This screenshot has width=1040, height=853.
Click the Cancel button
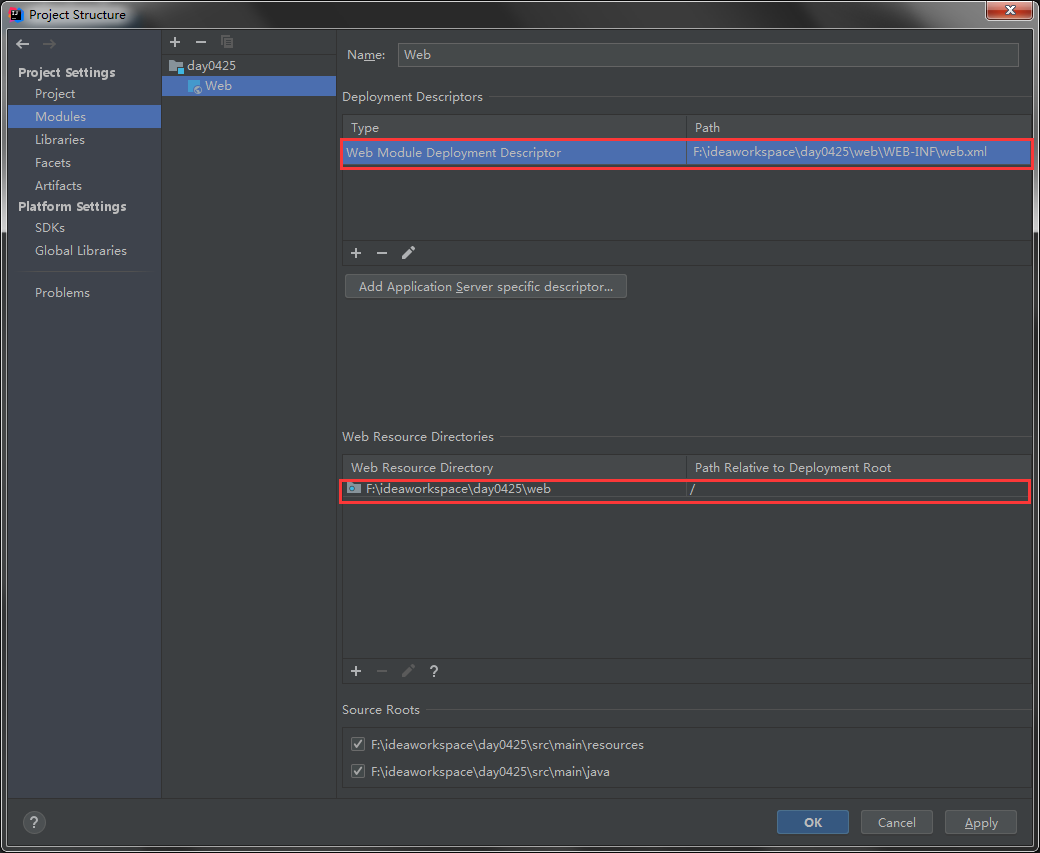[x=897, y=822]
